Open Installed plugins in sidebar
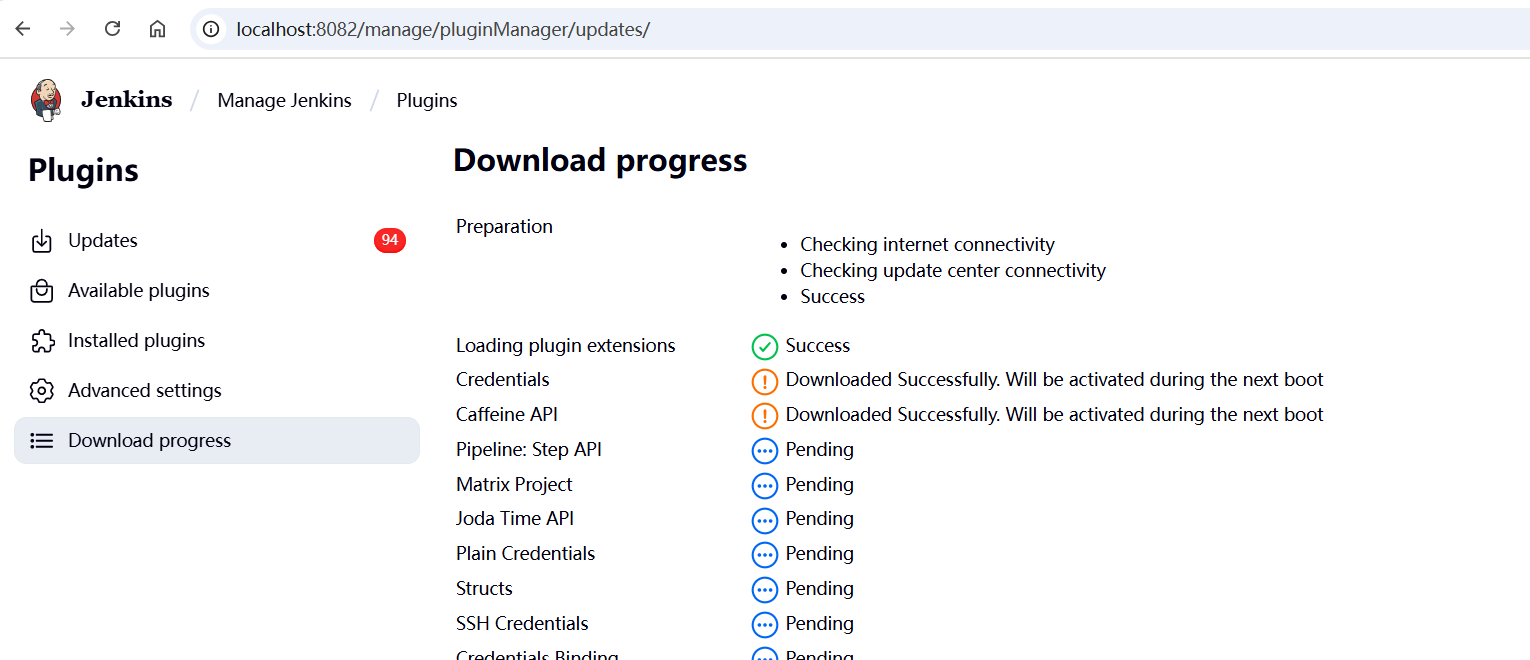The height and width of the screenshot is (660, 1530). pyautogui.click(x=217, y=341)
